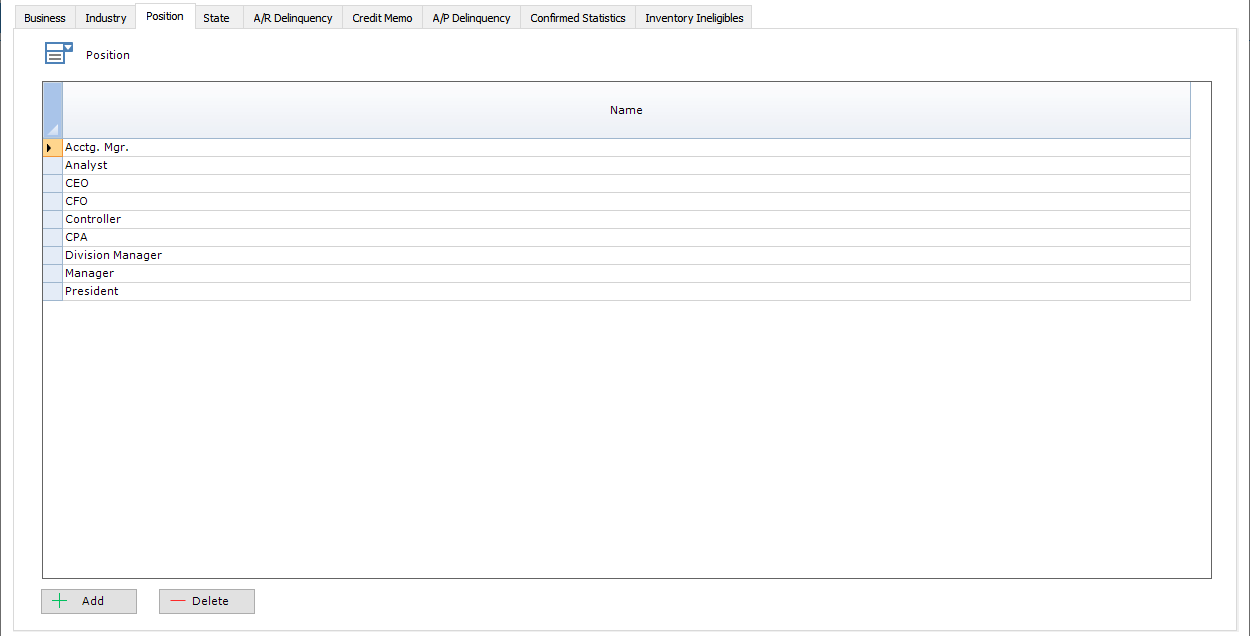Open the State tab
This screenshot has height=636, width=1250.
(x=216, y=17)
